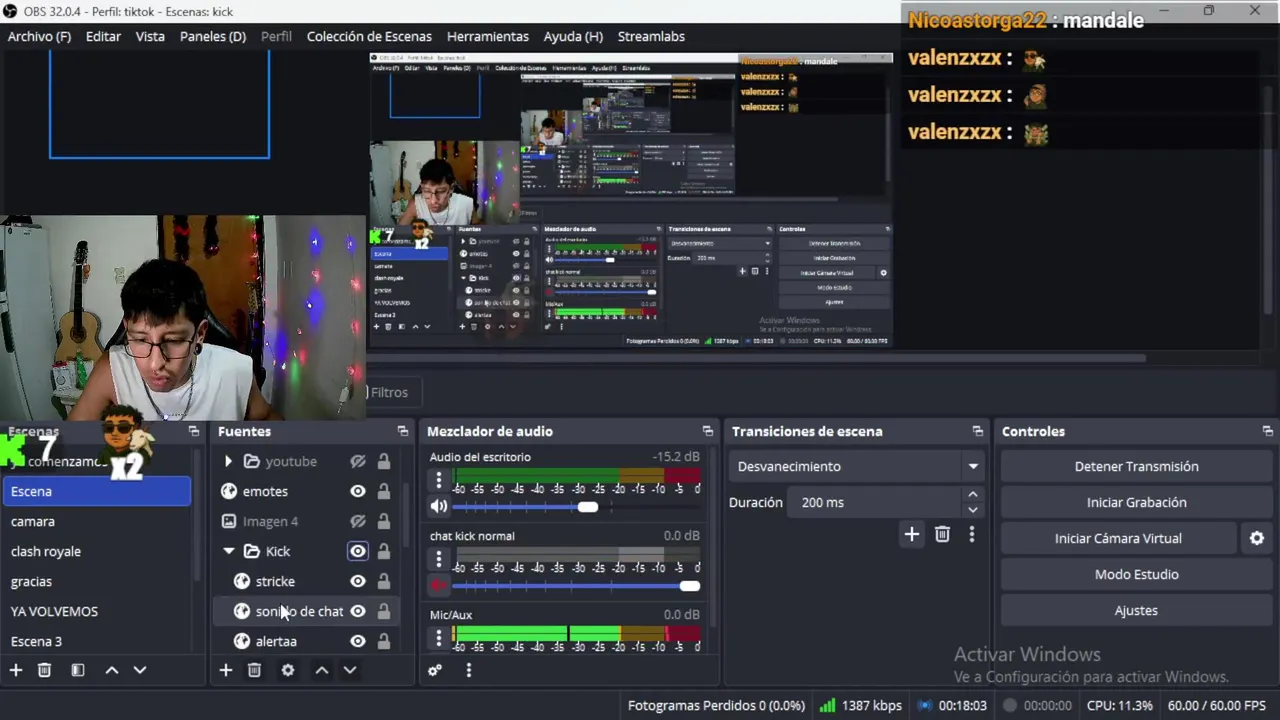The width and height of the screenshot is (1280, 720).
Task: Pop out the Escenas dock panel
Action: coord(194,431)
